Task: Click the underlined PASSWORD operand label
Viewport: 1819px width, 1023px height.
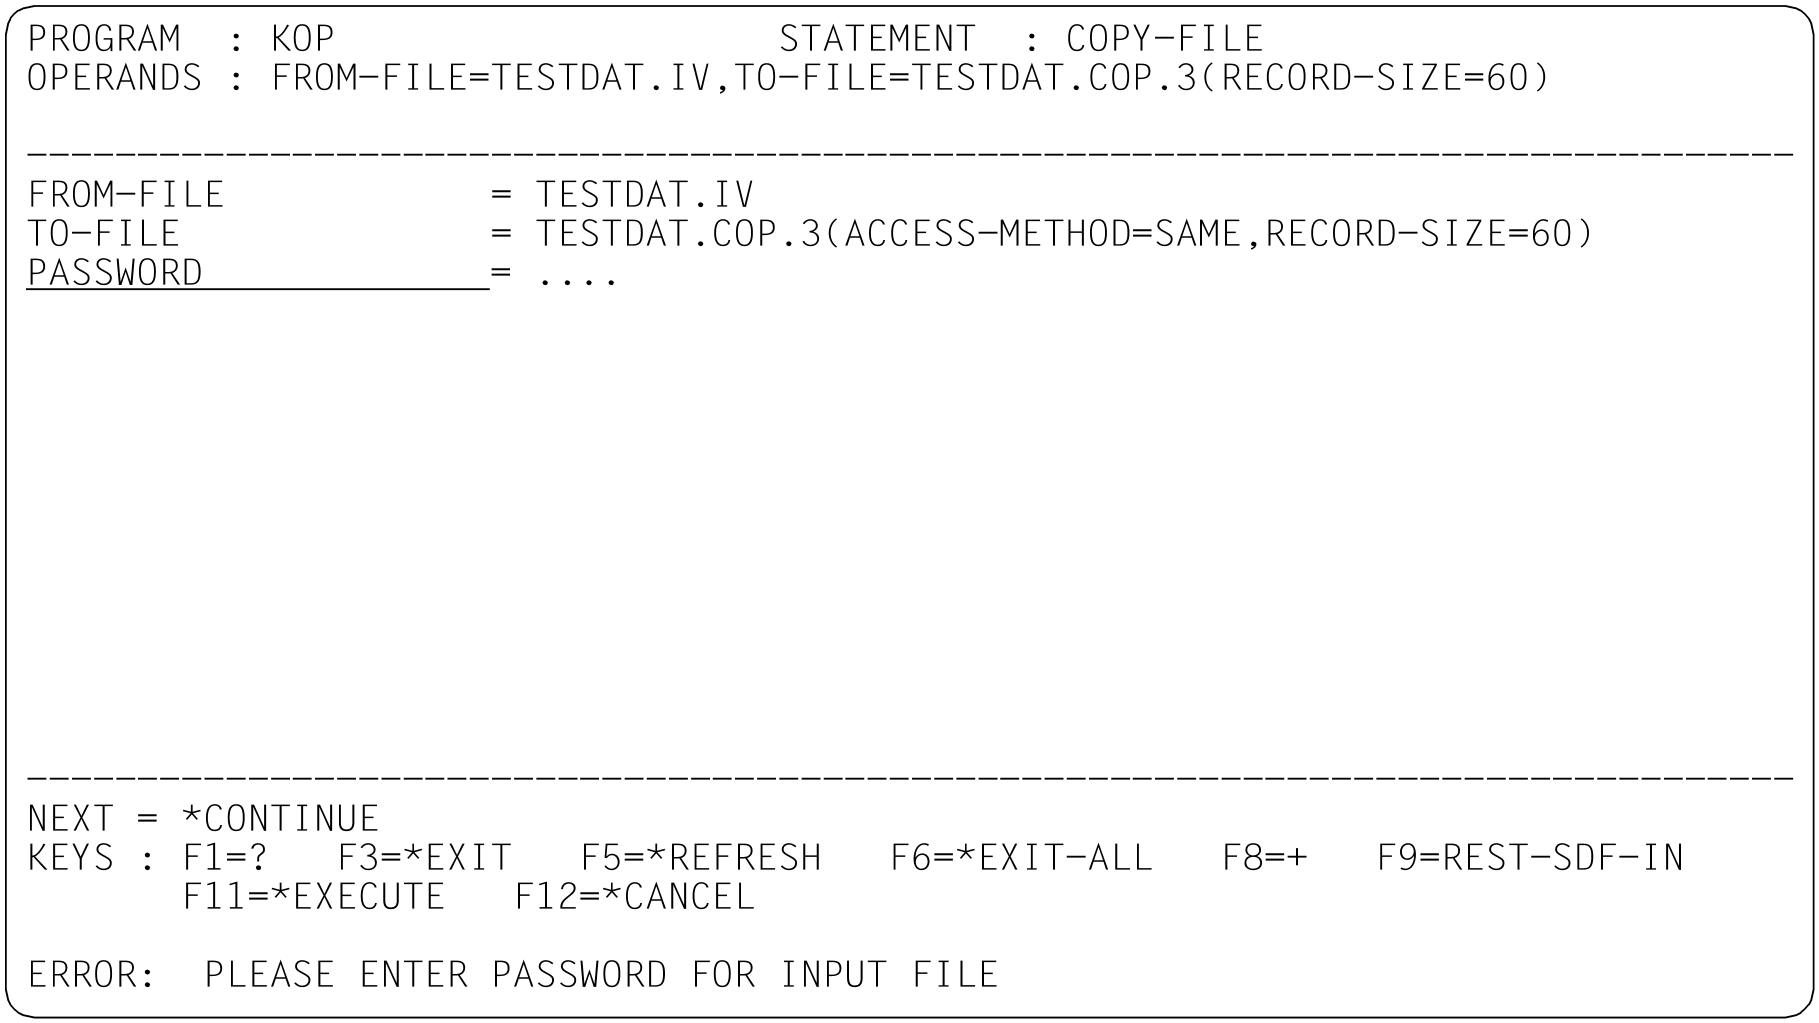Action: 115,273
